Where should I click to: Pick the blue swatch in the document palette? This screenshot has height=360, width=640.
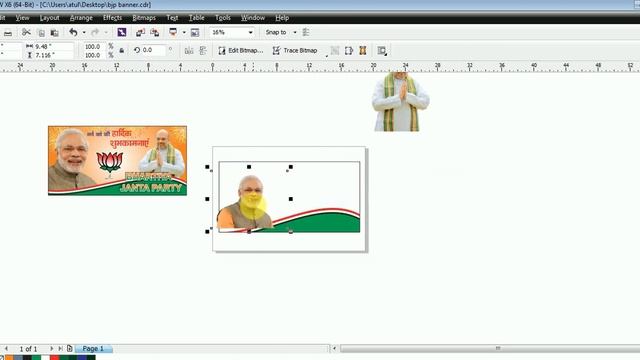tap(82, 358)
